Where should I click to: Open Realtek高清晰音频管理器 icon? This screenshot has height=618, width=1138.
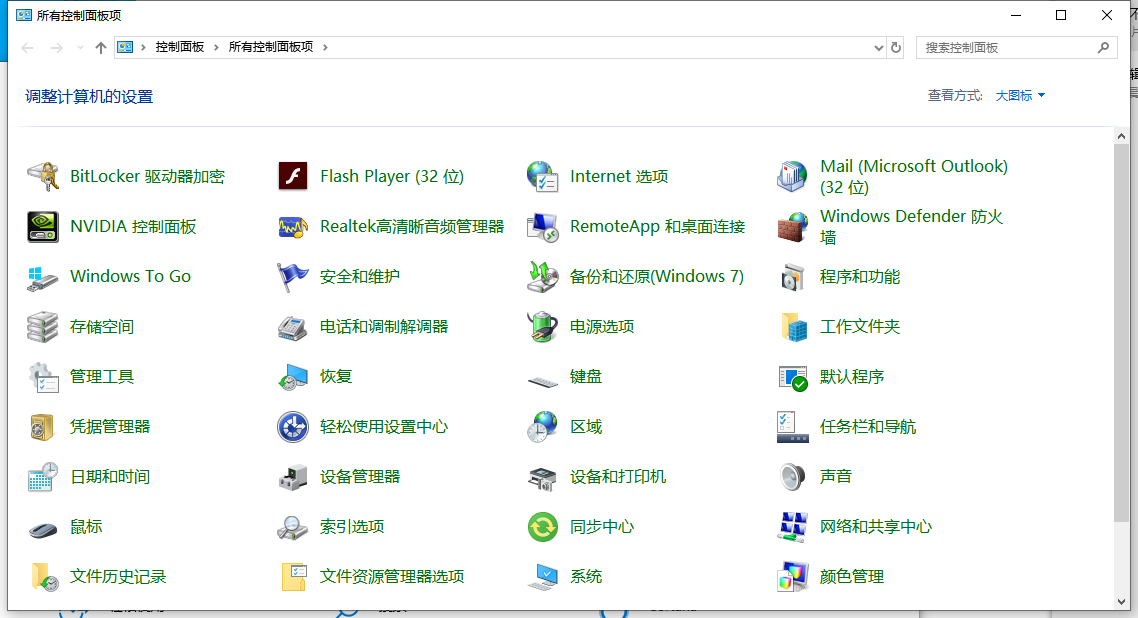coord(293,227)
